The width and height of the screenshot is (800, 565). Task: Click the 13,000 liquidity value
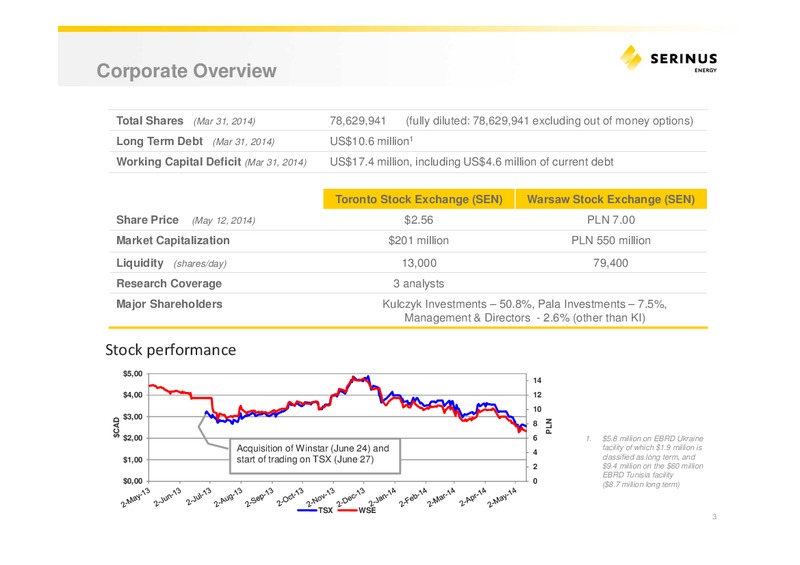(x=419, y=263)
